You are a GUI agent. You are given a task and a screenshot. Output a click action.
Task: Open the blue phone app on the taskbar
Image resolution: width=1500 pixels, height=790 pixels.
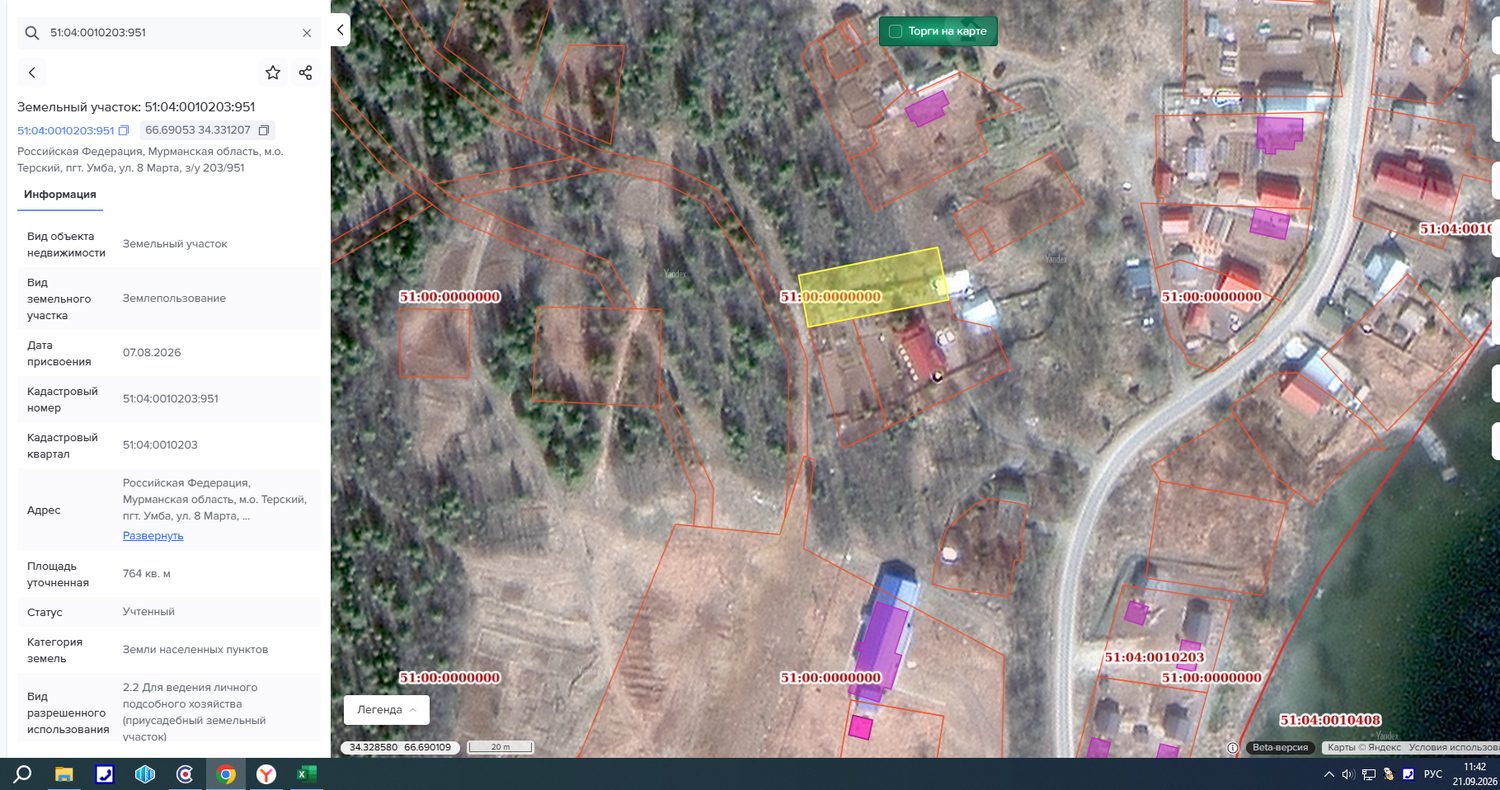105,774
